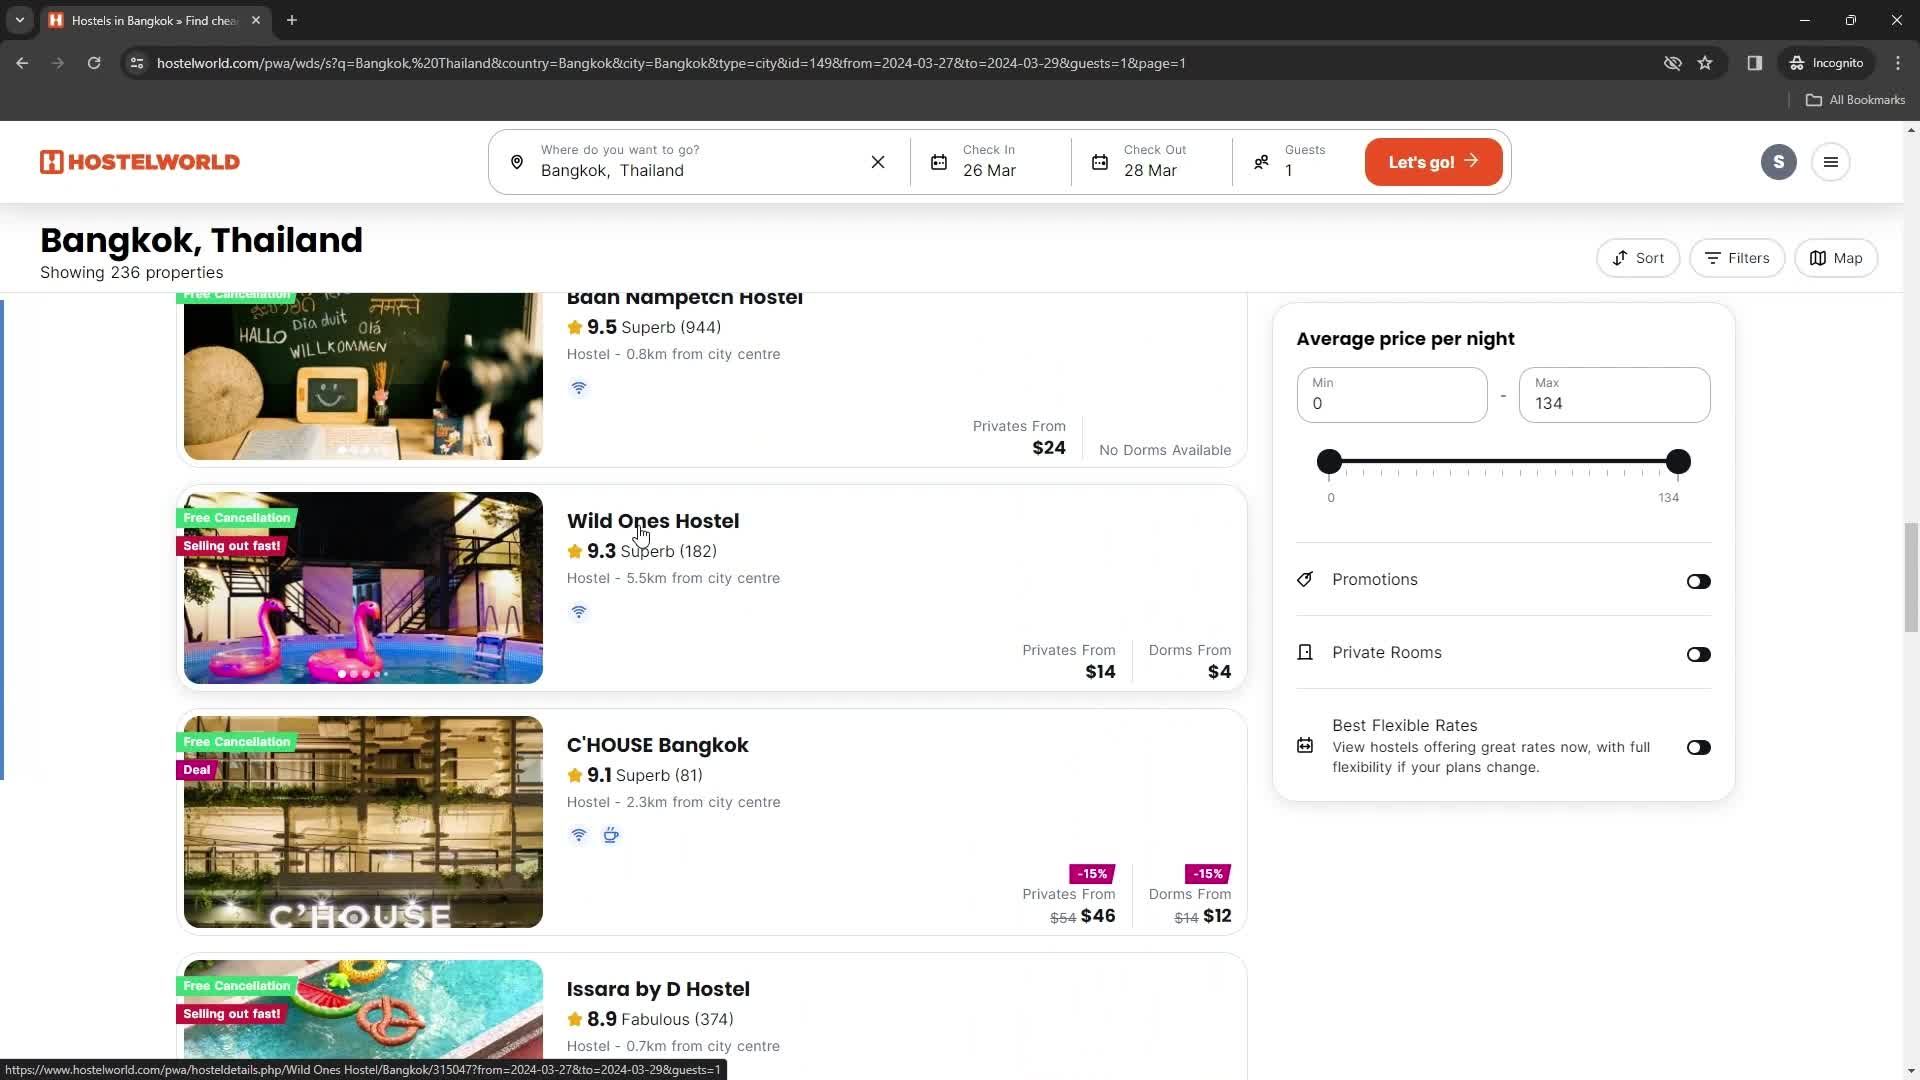Toggle the Promotions filter switch
The image size is (1920, 1080).
[x=1700, y=580]
